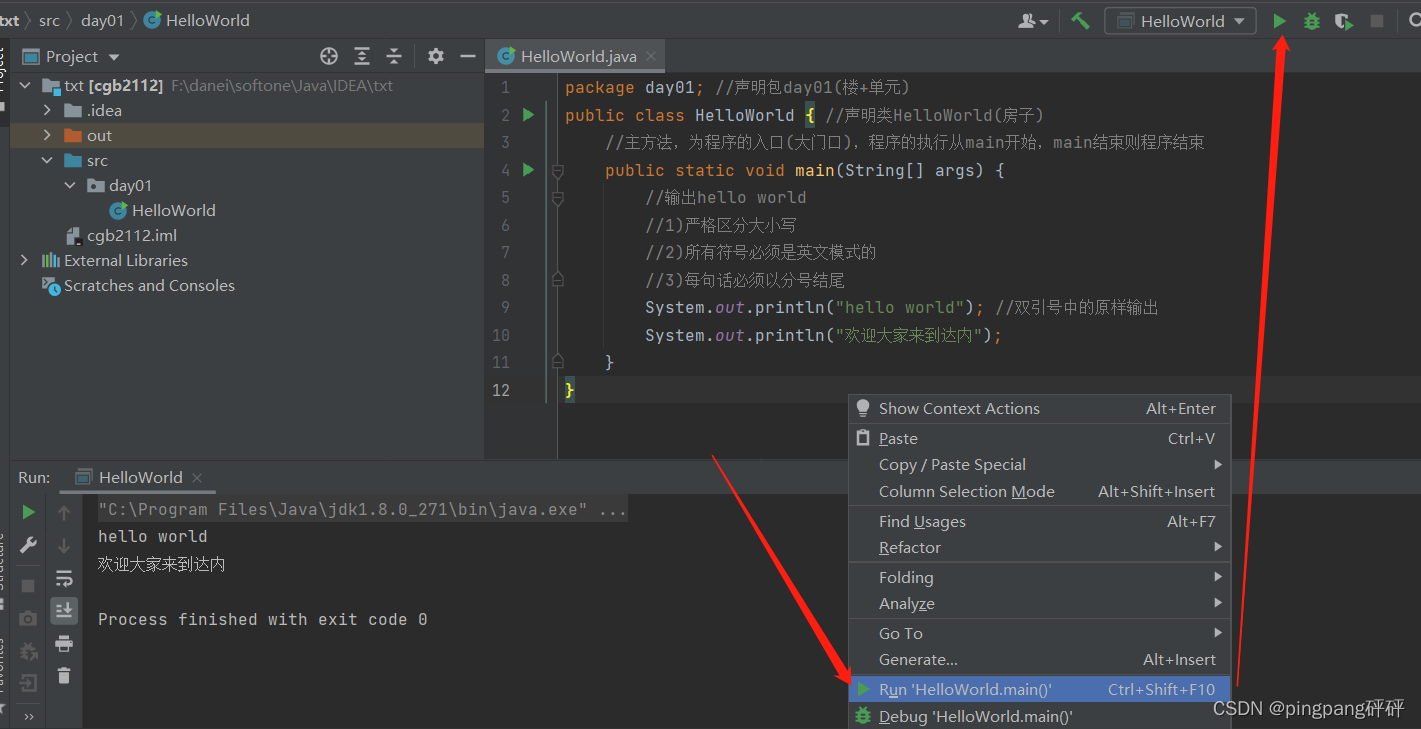Viewport: 1421px width, 729px height.
Task: Open Project panel gear options
Action: [435, 56]
